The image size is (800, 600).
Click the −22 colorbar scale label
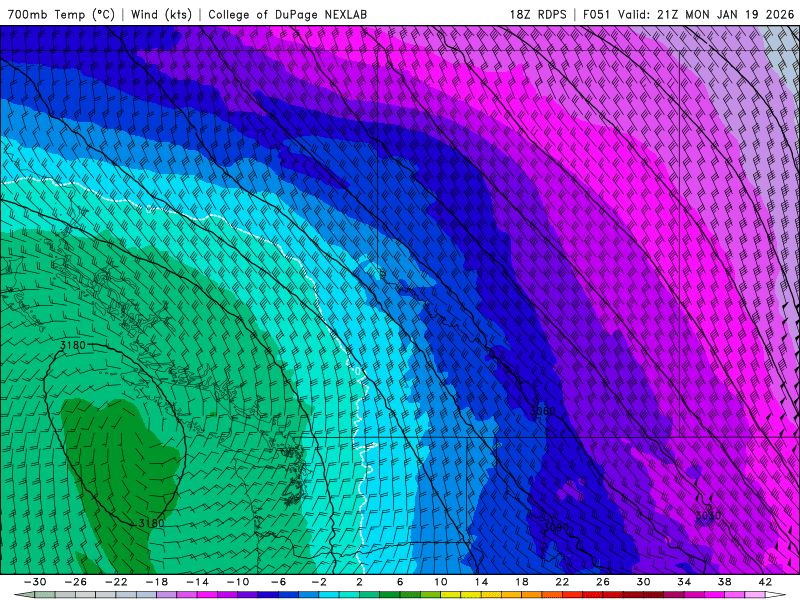[116, 582]
